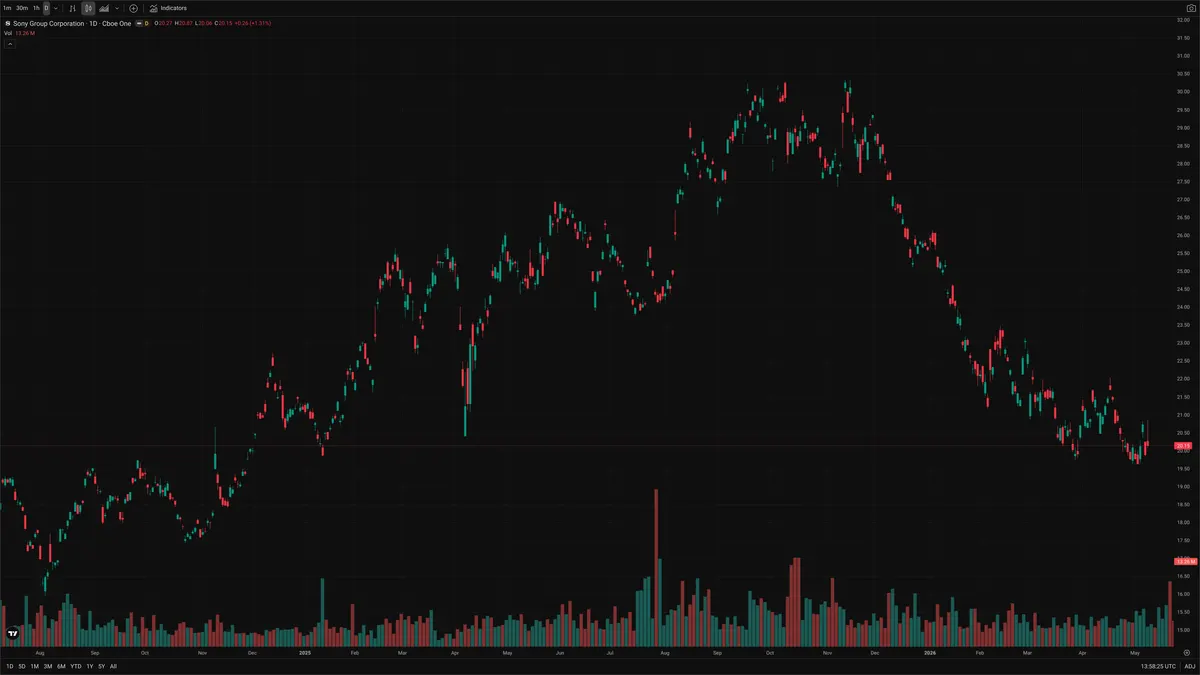Click the Compare or Add Symbol plus icon
This screenshot has height=675, width=1200.
133,8
